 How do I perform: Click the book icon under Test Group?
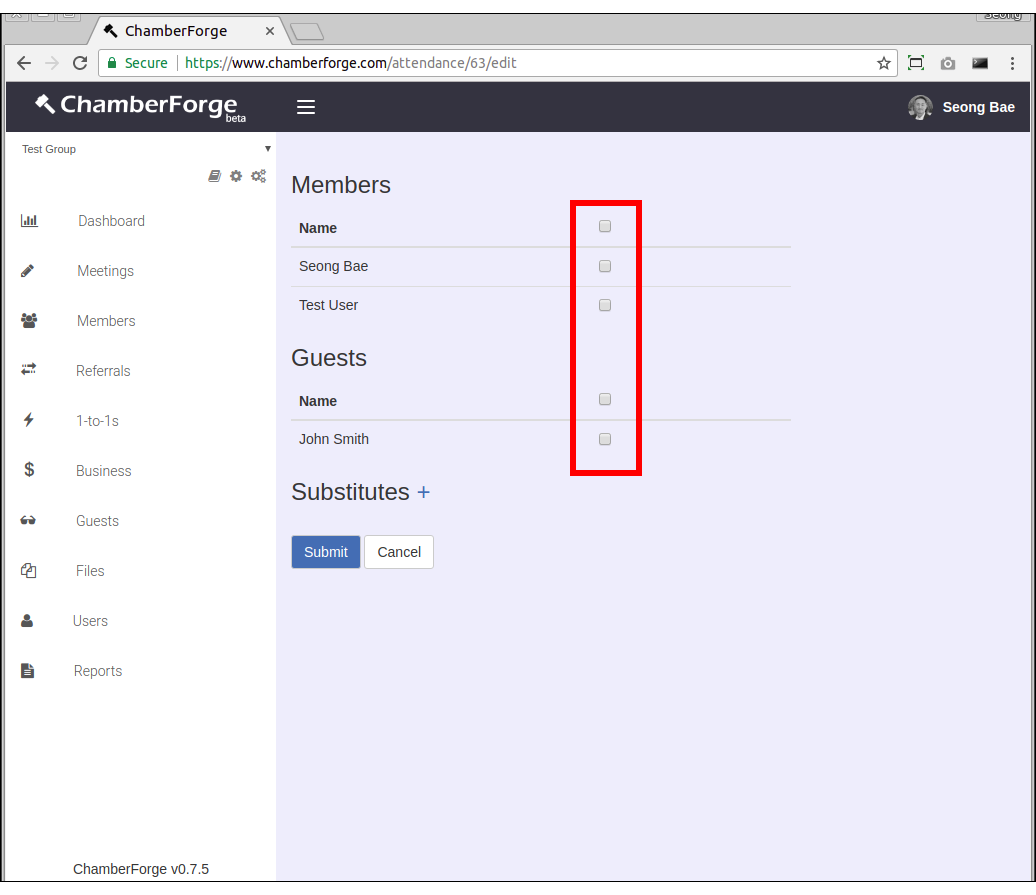click(x=214, y=176)
